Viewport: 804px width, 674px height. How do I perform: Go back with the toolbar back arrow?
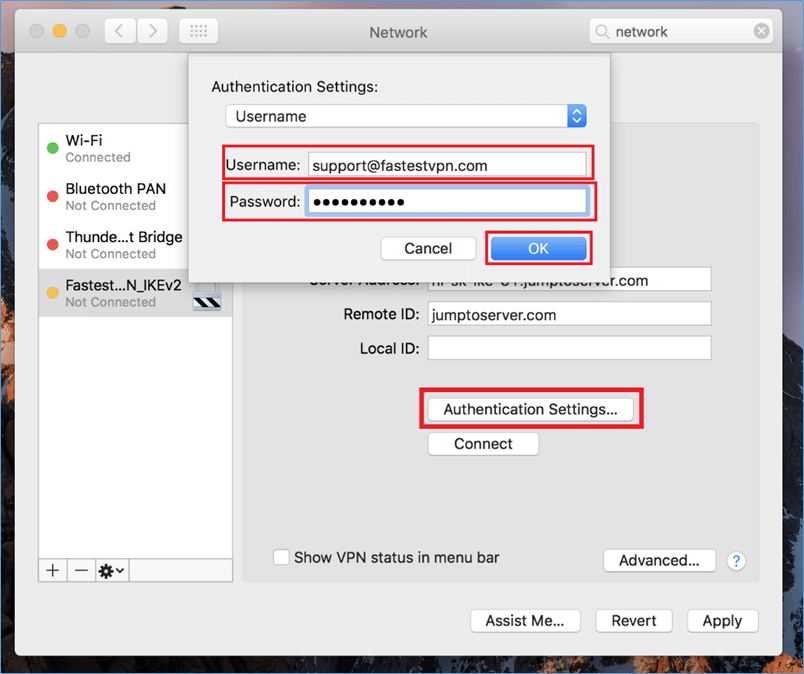pos(120,31)
